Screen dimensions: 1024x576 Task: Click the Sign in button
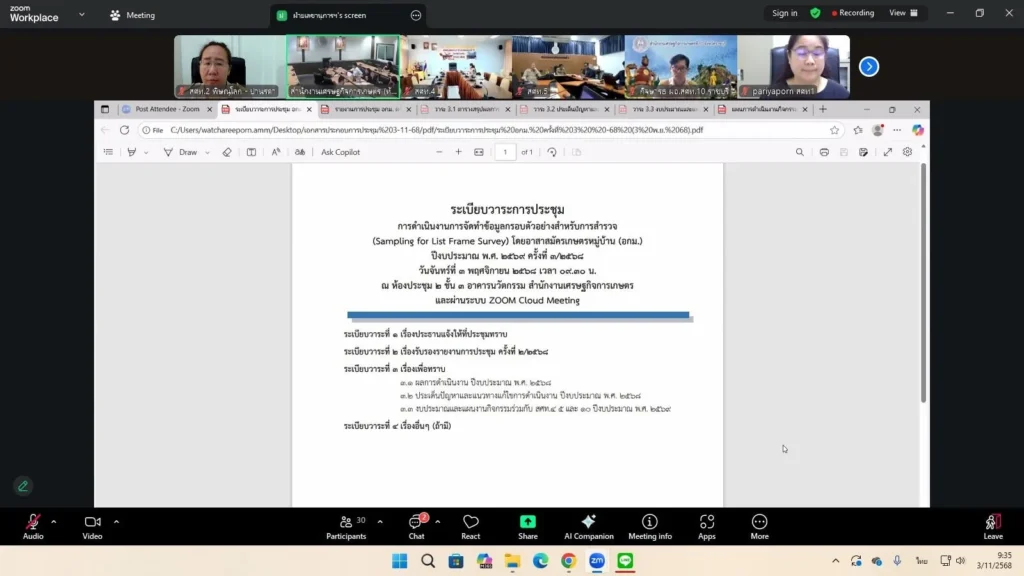coord(784,13)
